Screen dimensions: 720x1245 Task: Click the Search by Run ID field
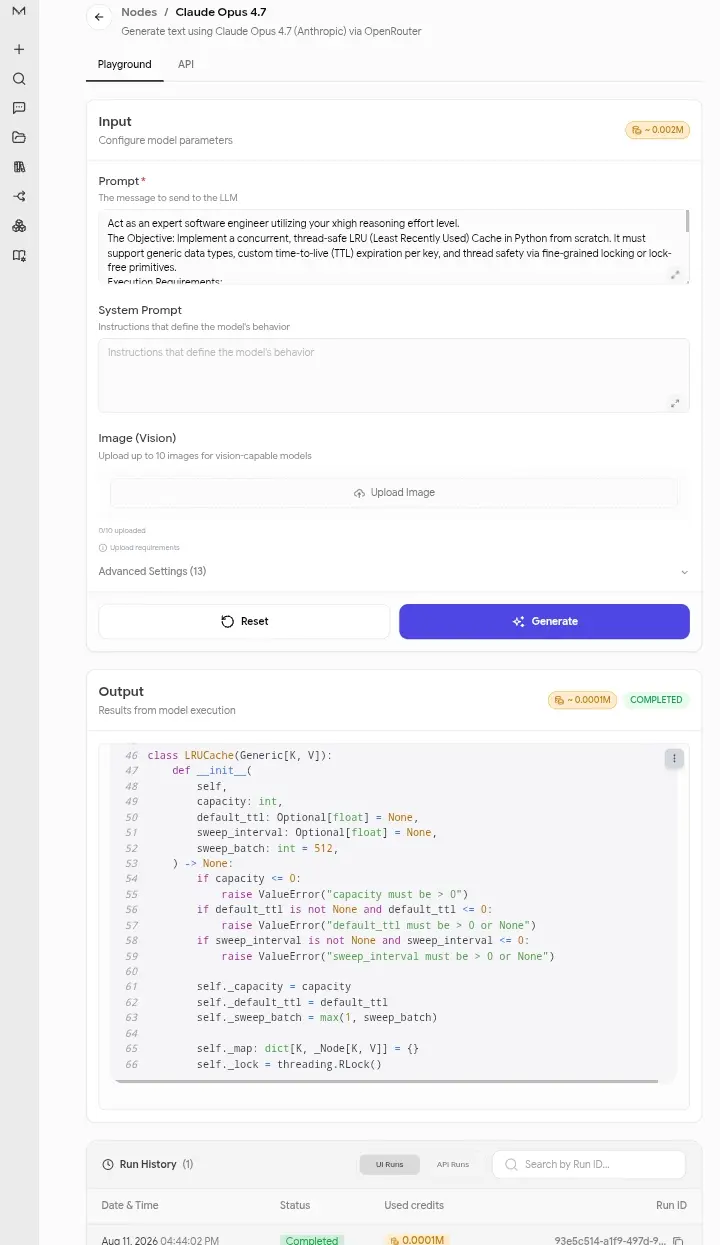[x=589, y=1164]
